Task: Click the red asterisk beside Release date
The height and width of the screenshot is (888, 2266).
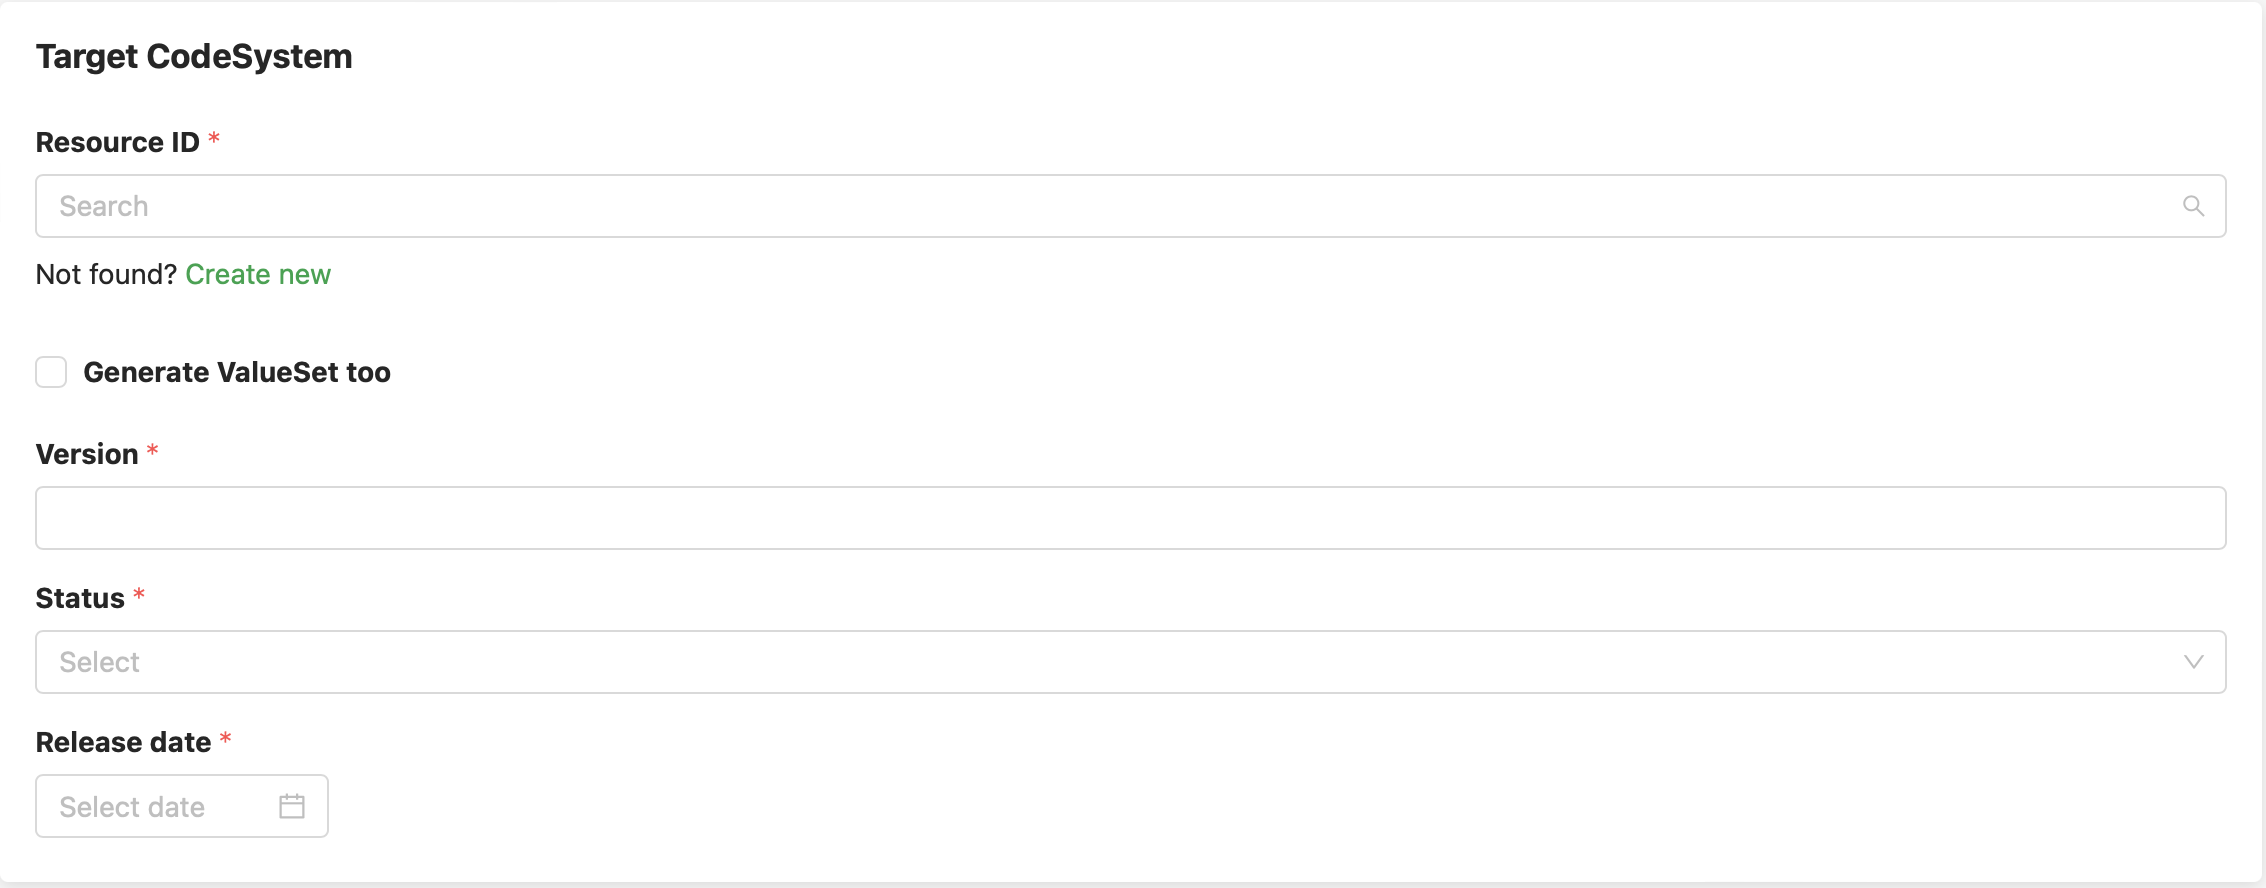Action: [x=226, y=740]
